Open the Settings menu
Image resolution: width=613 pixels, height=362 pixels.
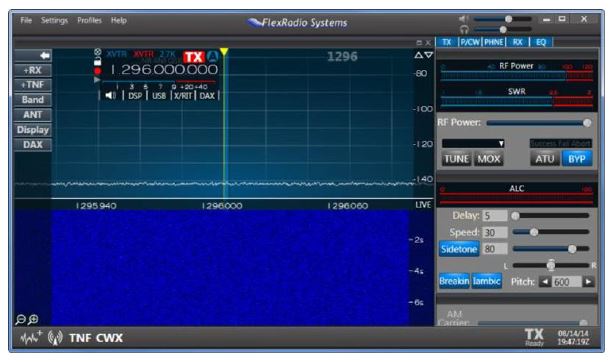54,20
